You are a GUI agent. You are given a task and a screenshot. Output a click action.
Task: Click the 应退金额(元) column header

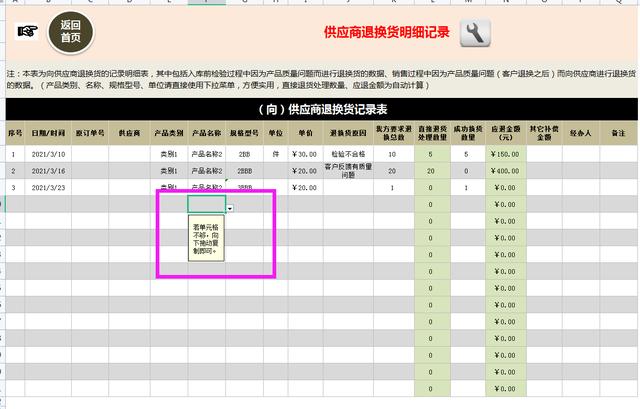tap(506, 133)
